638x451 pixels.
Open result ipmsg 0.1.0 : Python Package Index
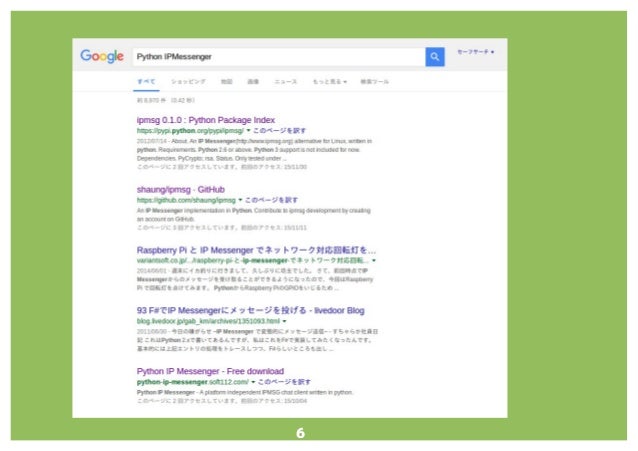coord(206,120)
